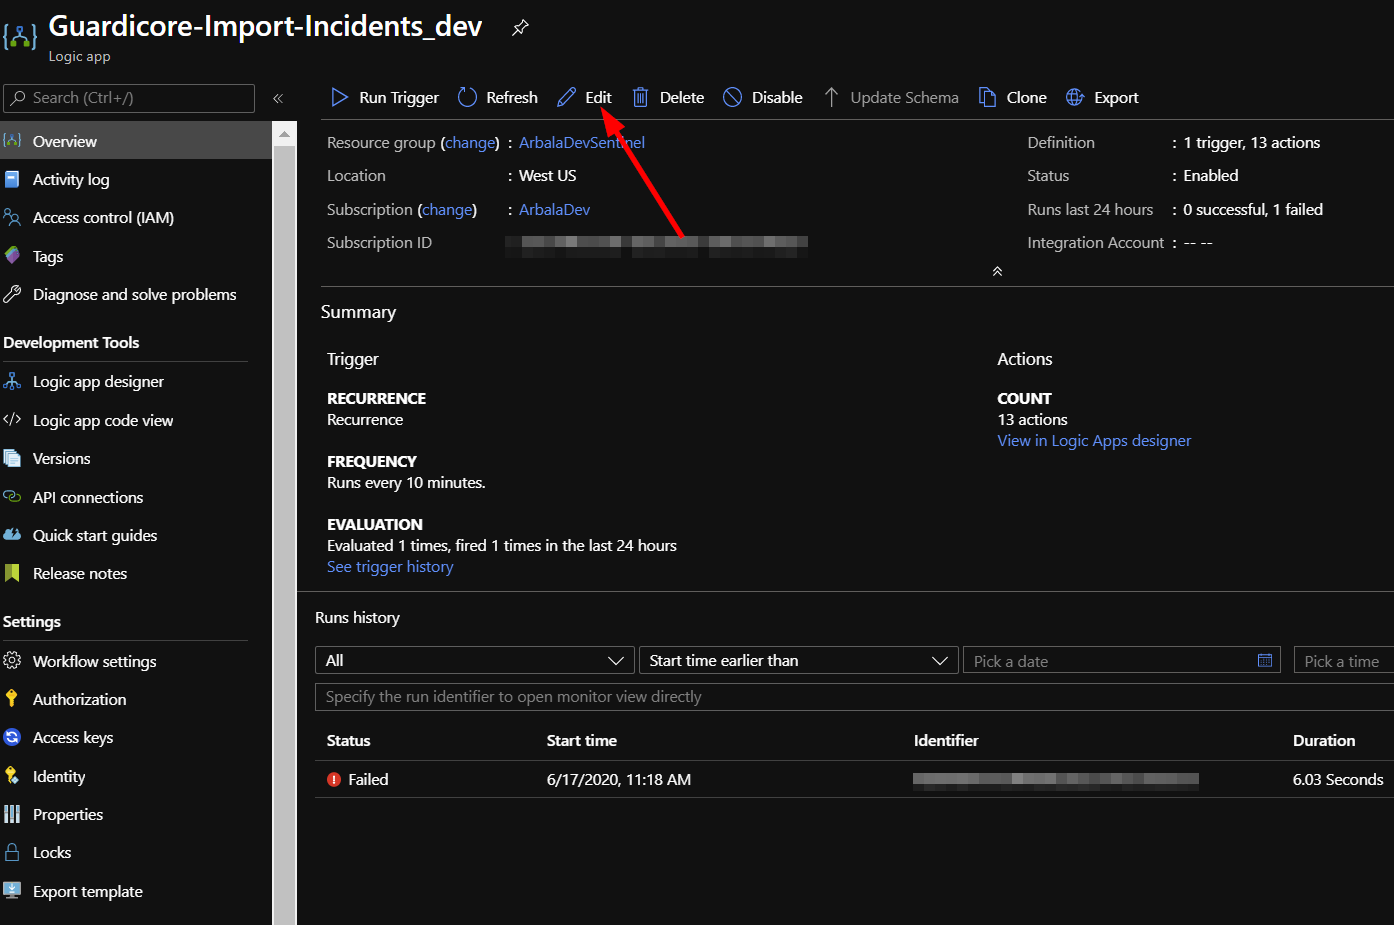Click the Logic app designer icon
Screen dimensions: 1394x925
click(x=12, y=381)
